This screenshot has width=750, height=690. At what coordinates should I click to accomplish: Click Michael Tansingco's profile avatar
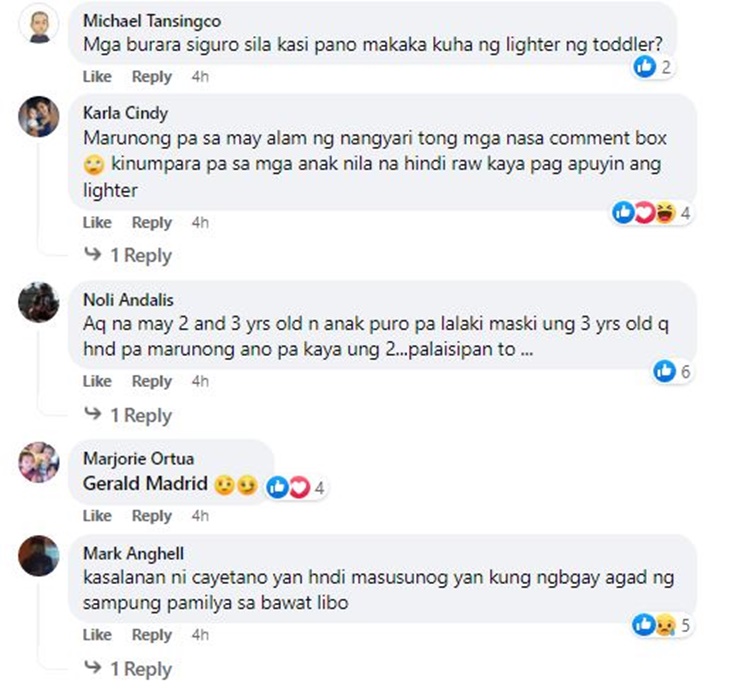coord(38,27)
